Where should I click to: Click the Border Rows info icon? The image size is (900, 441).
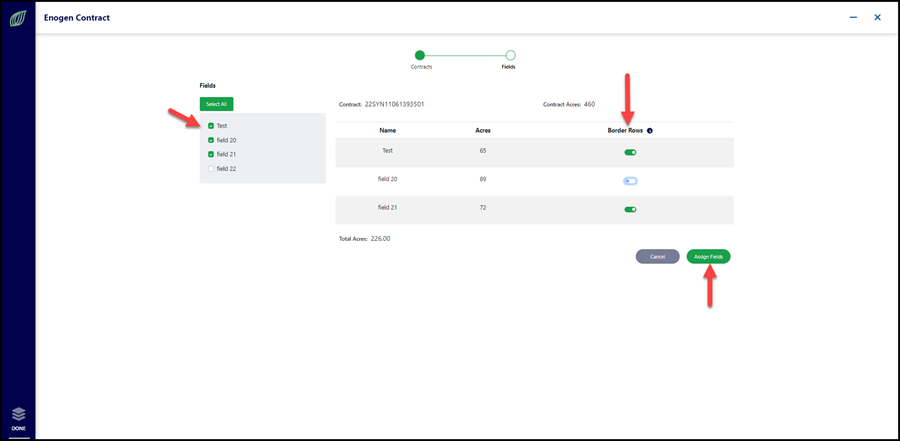coord(650,130)
